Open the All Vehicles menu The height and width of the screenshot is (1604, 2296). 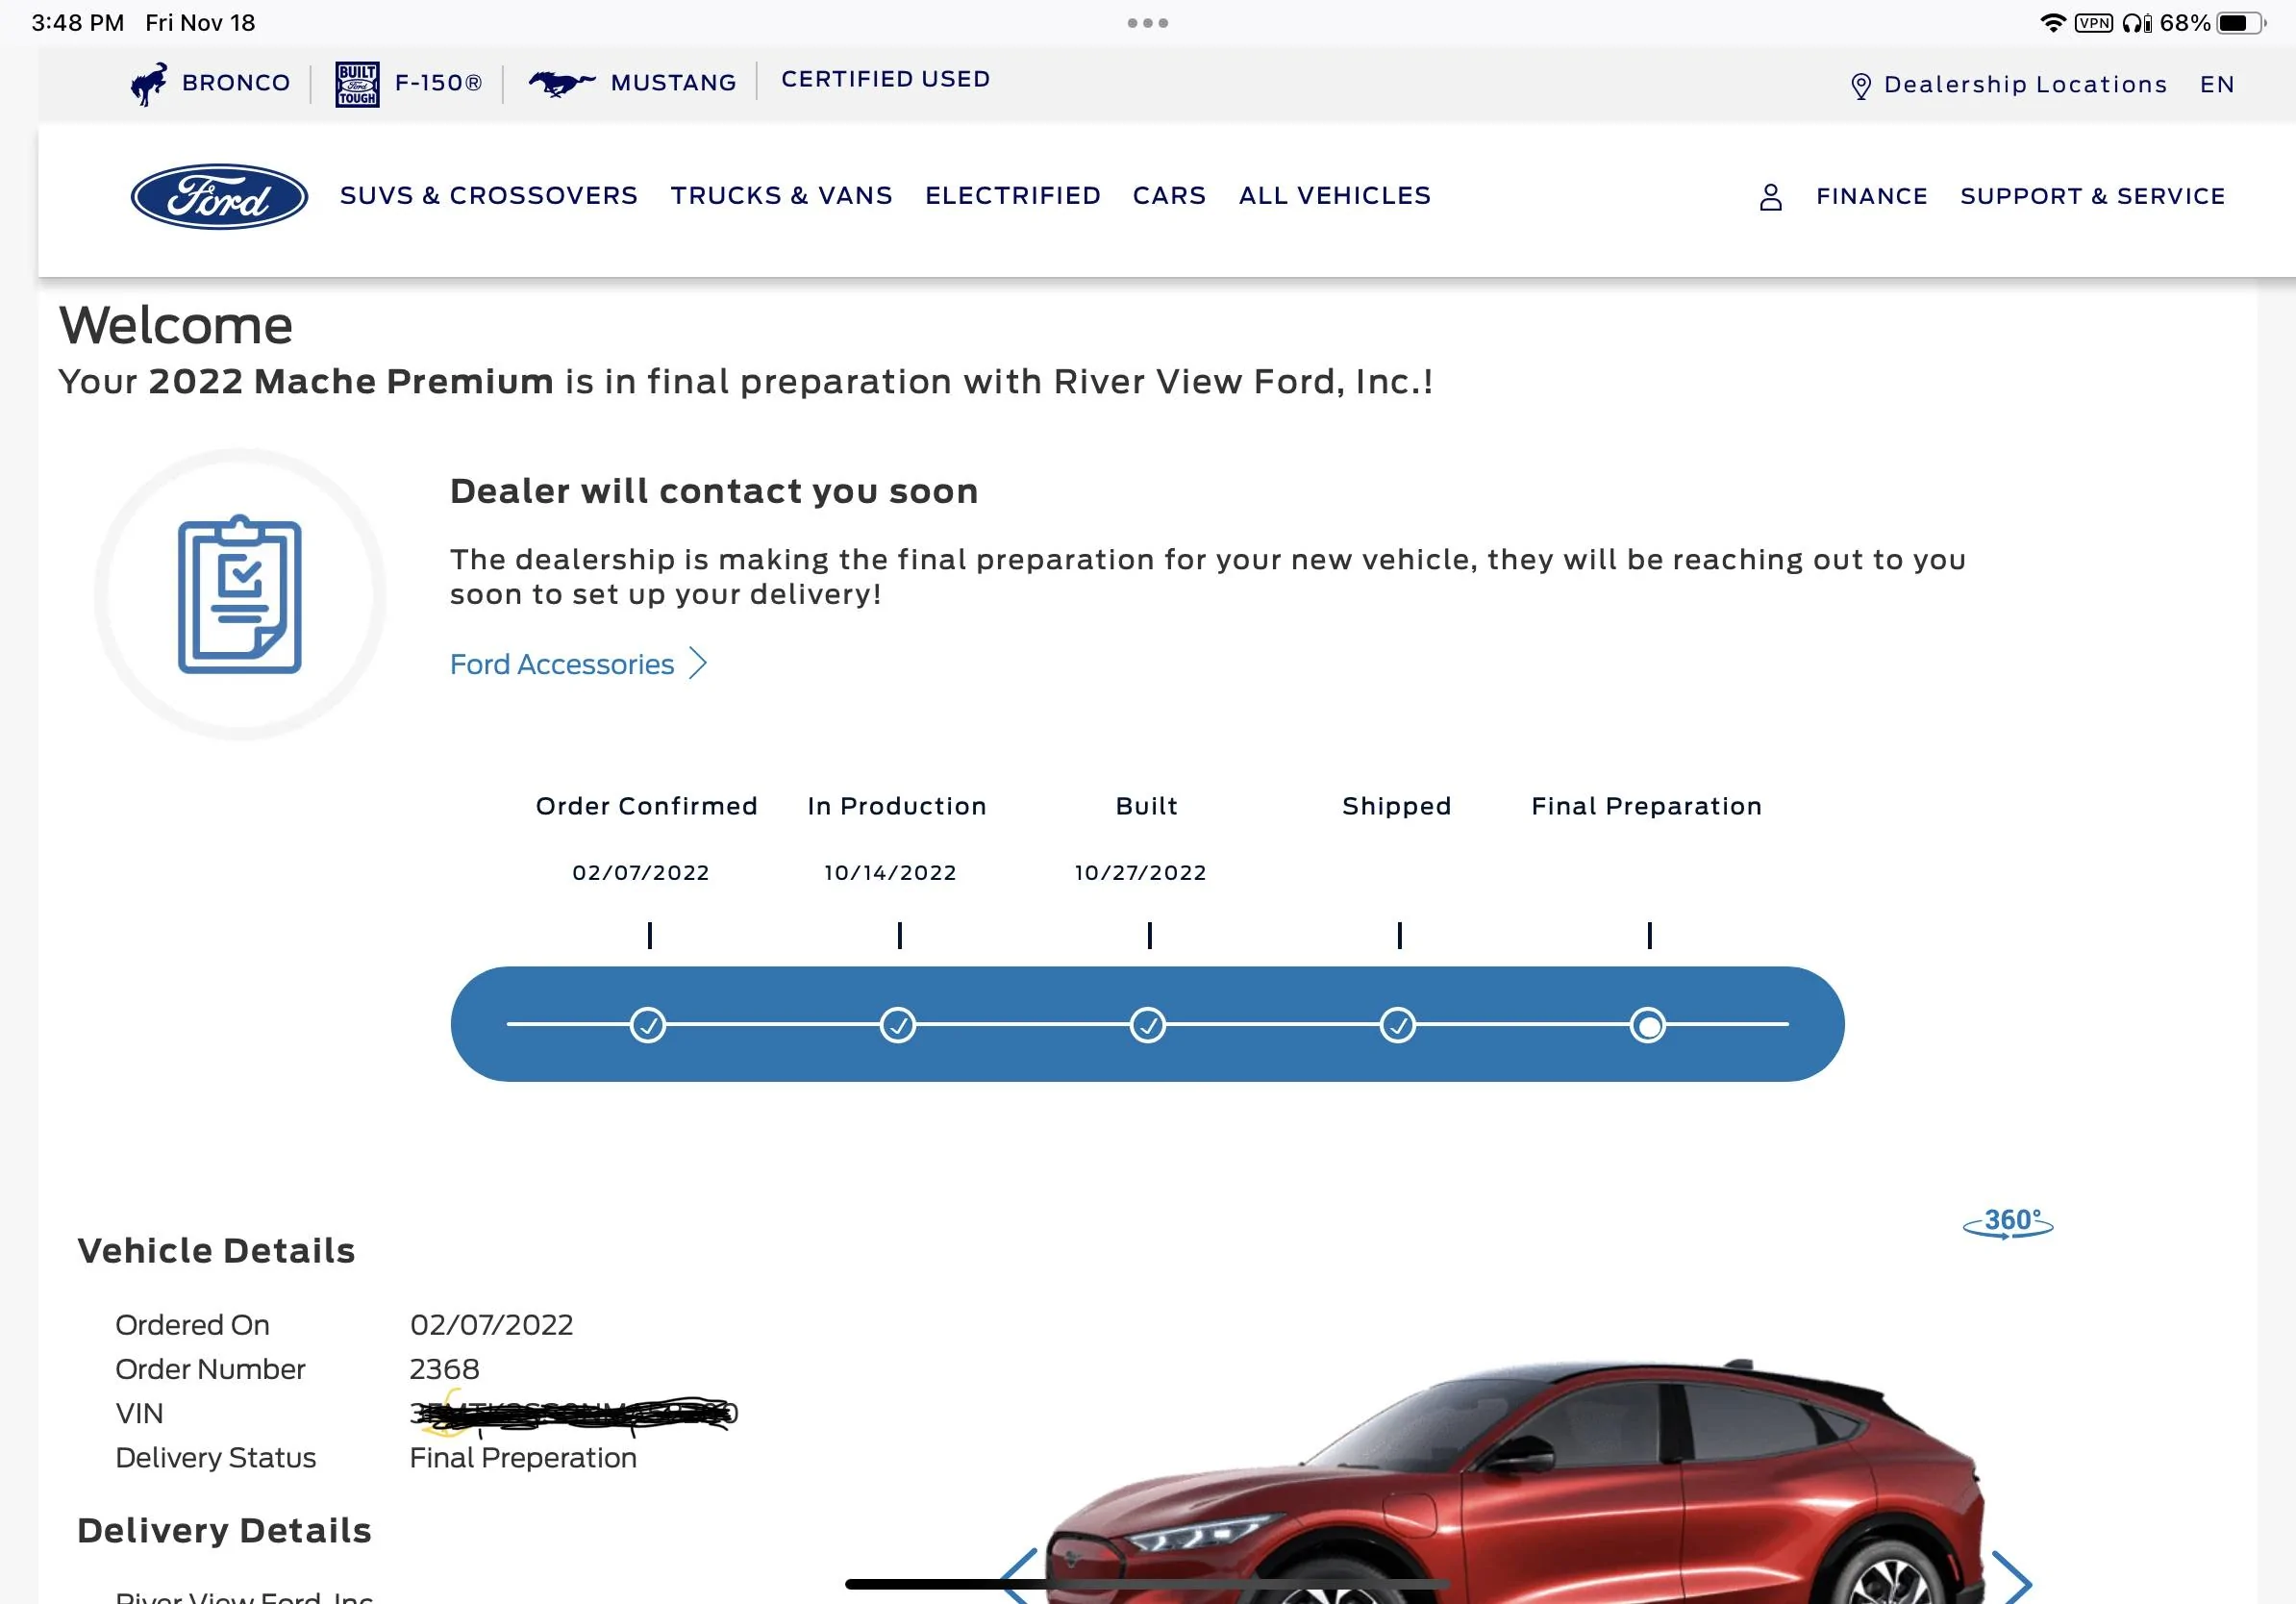(x=1335, y=196)
